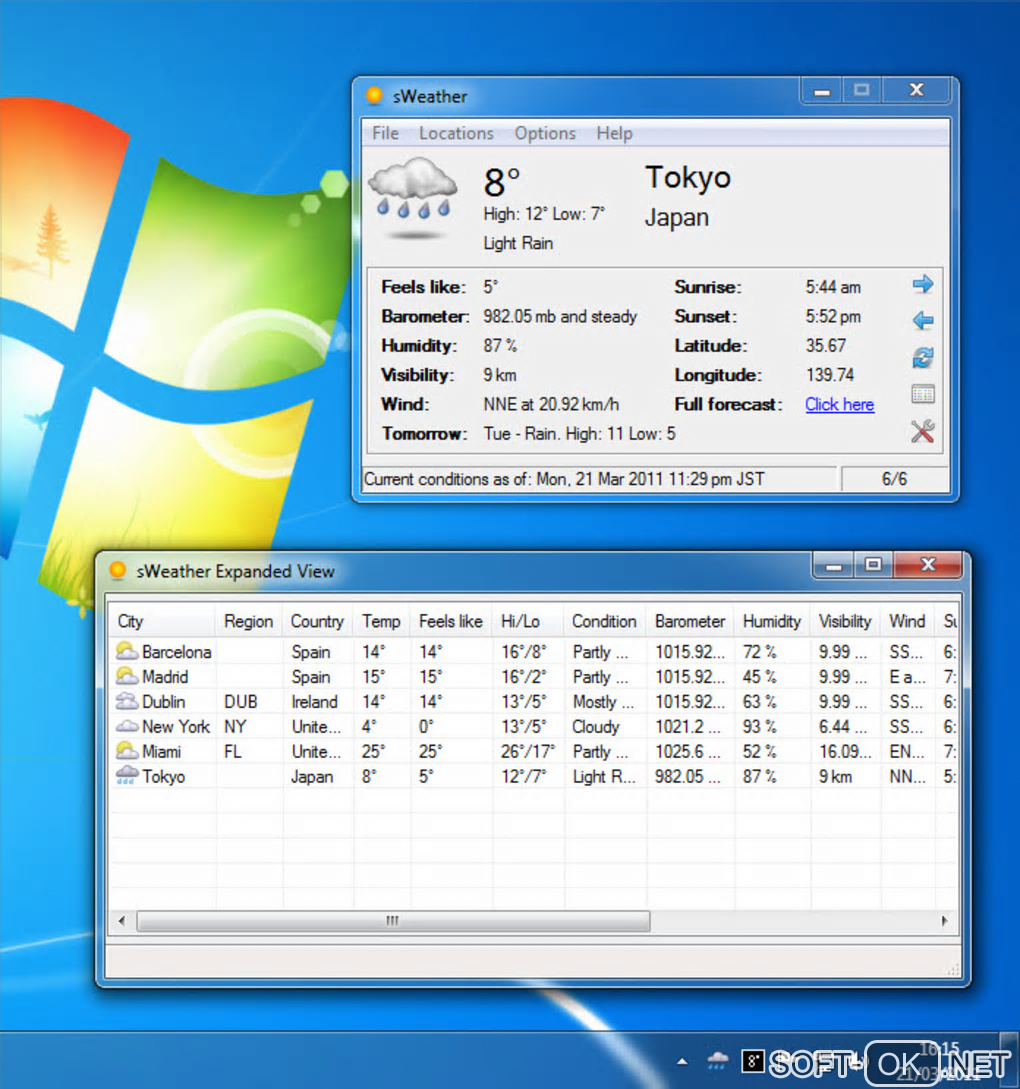The image size is (1020, 1089).
Task: Open the Help menu
Action: coord(614,133)
